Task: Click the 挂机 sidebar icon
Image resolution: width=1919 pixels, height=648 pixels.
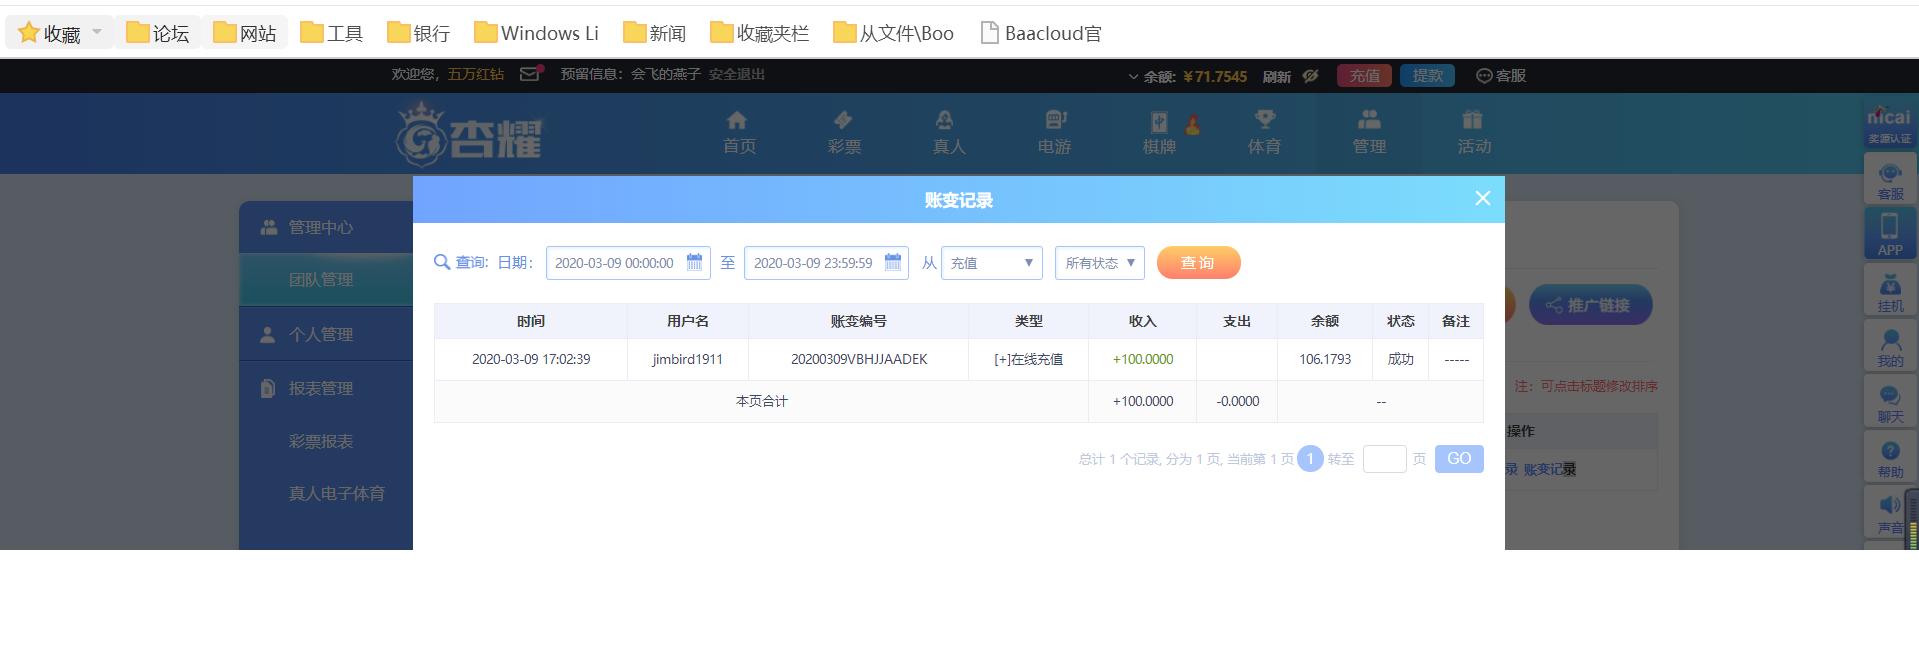Action: pyautogui.click(x=1890, y=291)
